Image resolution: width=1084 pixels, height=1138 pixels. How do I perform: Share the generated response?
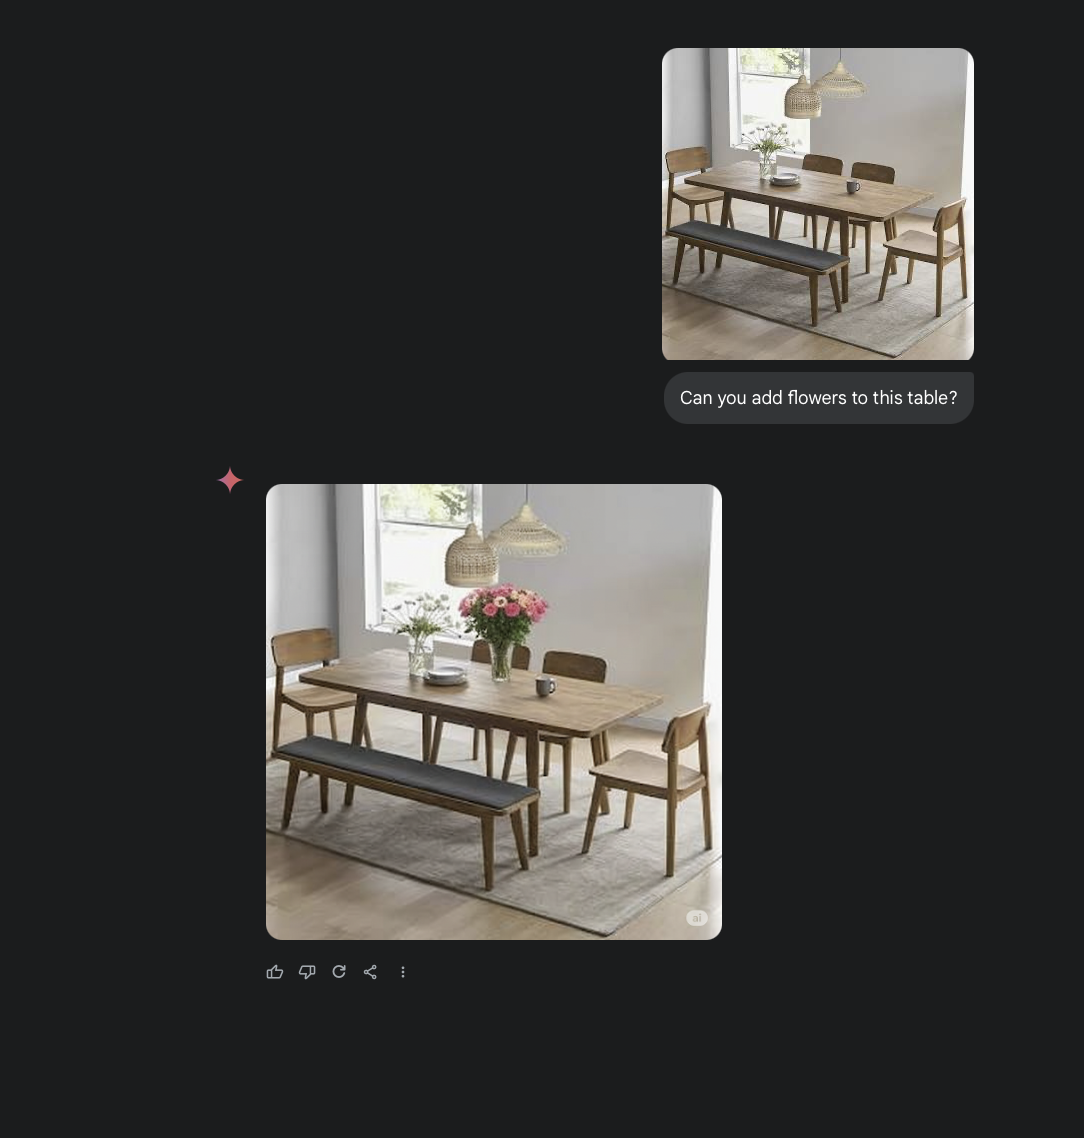click(370, 972)
